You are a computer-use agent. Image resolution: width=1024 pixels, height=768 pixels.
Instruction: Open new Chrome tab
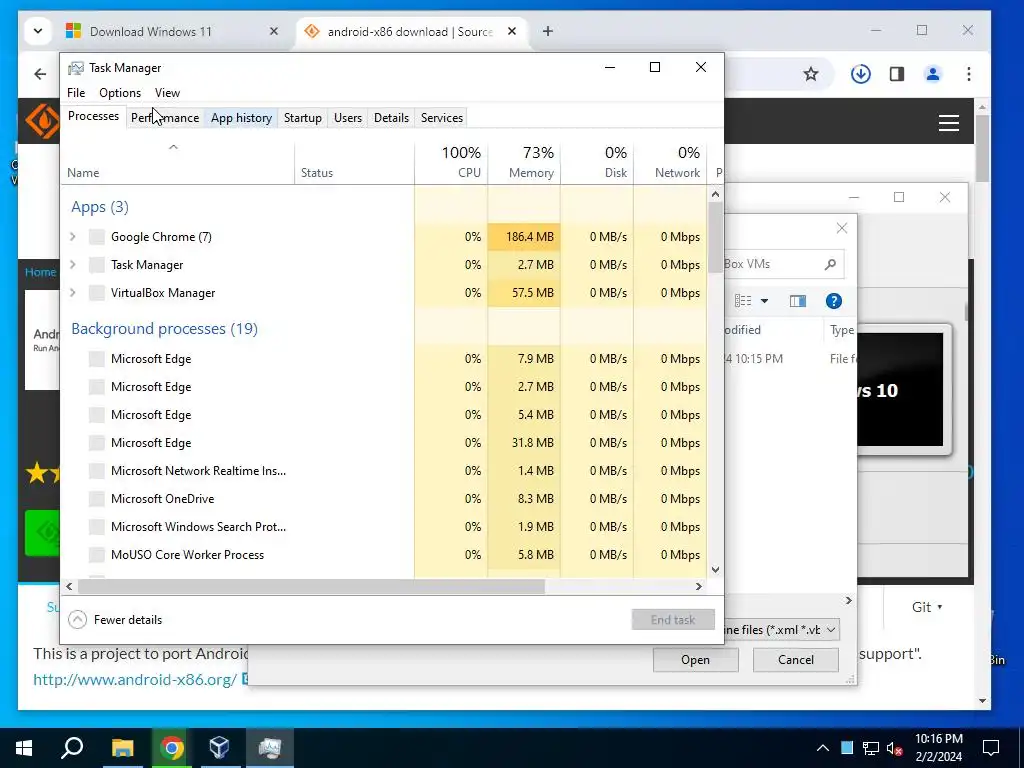(547, 31)
